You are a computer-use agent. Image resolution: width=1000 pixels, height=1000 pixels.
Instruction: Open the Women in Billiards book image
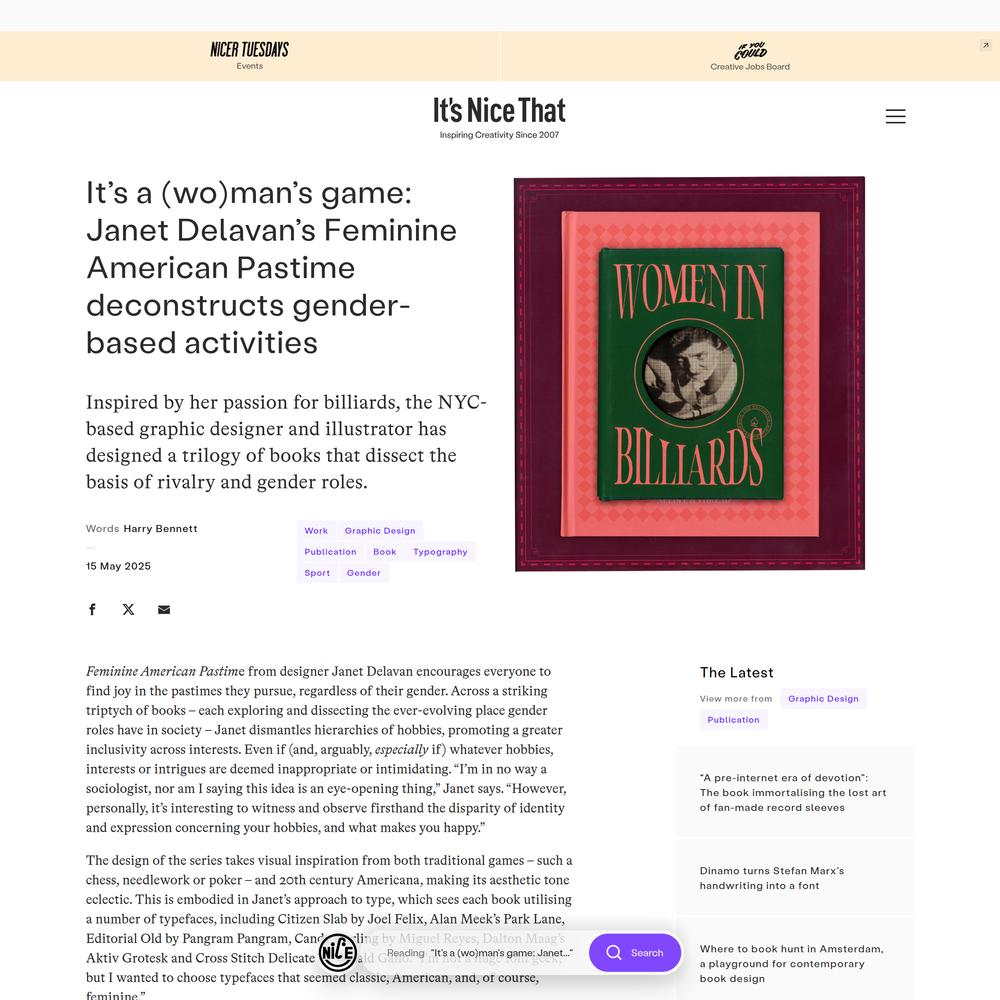click(689, 374)
